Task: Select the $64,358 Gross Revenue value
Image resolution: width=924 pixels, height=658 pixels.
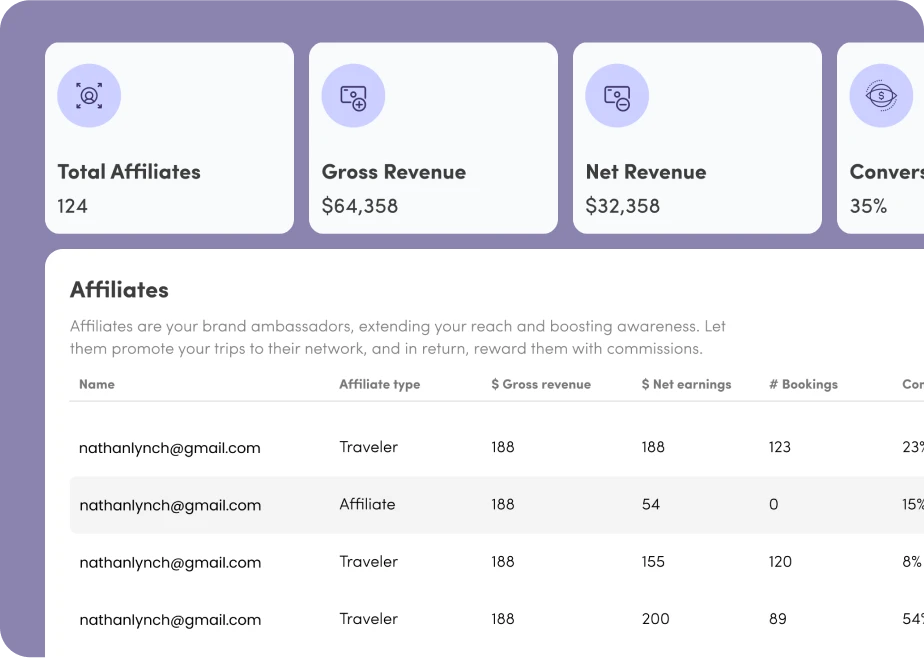Action: (x=360, y=206)
